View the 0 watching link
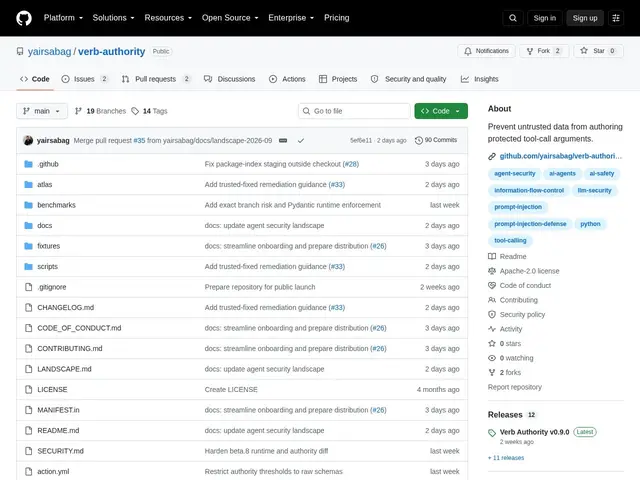Viewport: 640px width, 480px height. click(511, 358)
